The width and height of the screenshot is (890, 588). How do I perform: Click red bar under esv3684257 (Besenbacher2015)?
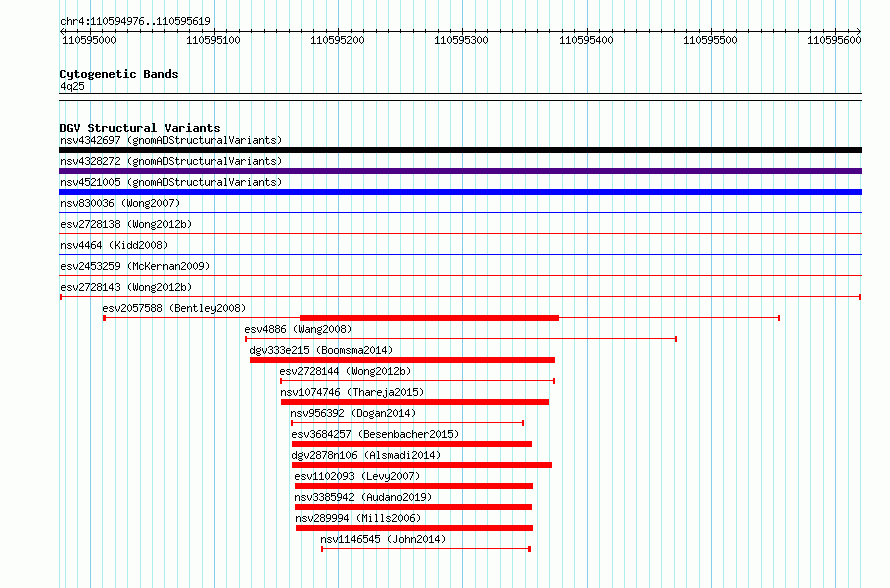pos(412,444)
